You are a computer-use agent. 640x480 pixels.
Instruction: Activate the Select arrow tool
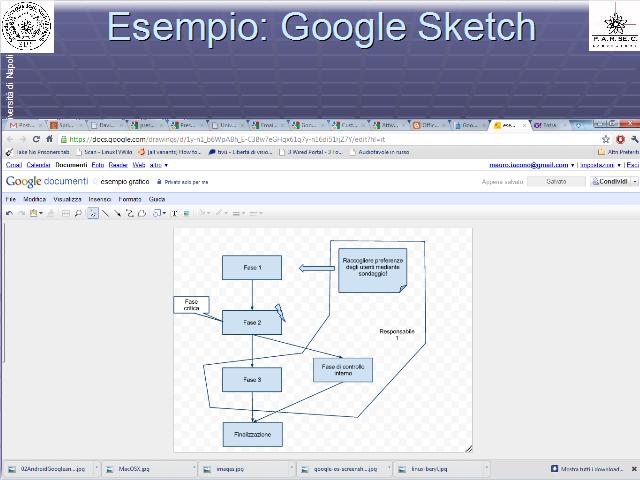pos(93,213)
